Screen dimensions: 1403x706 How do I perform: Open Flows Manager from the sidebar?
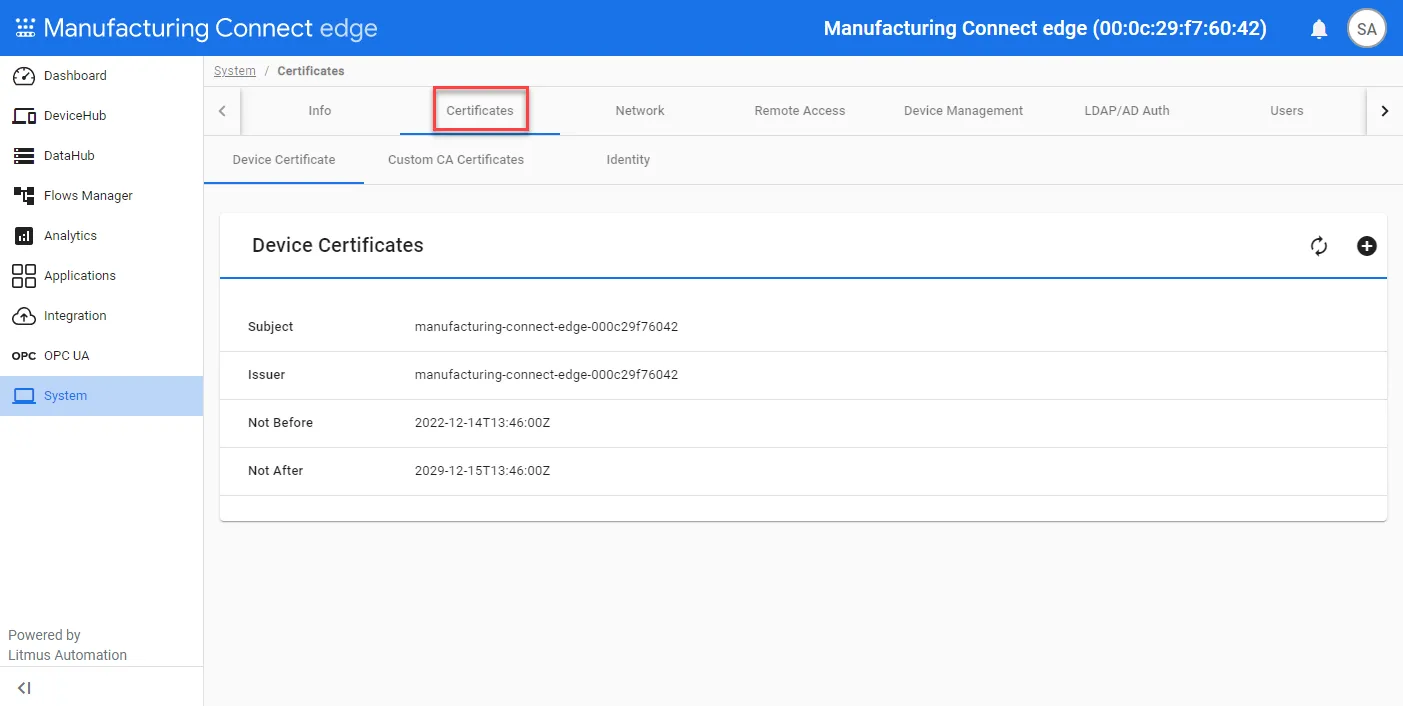101,196
